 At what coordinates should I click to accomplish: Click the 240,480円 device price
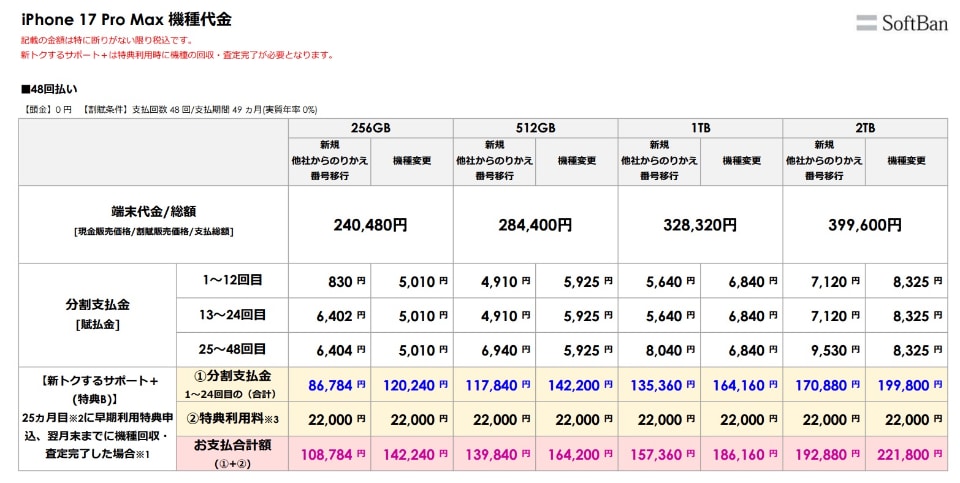pyautogui.click(x=370, y=225)
